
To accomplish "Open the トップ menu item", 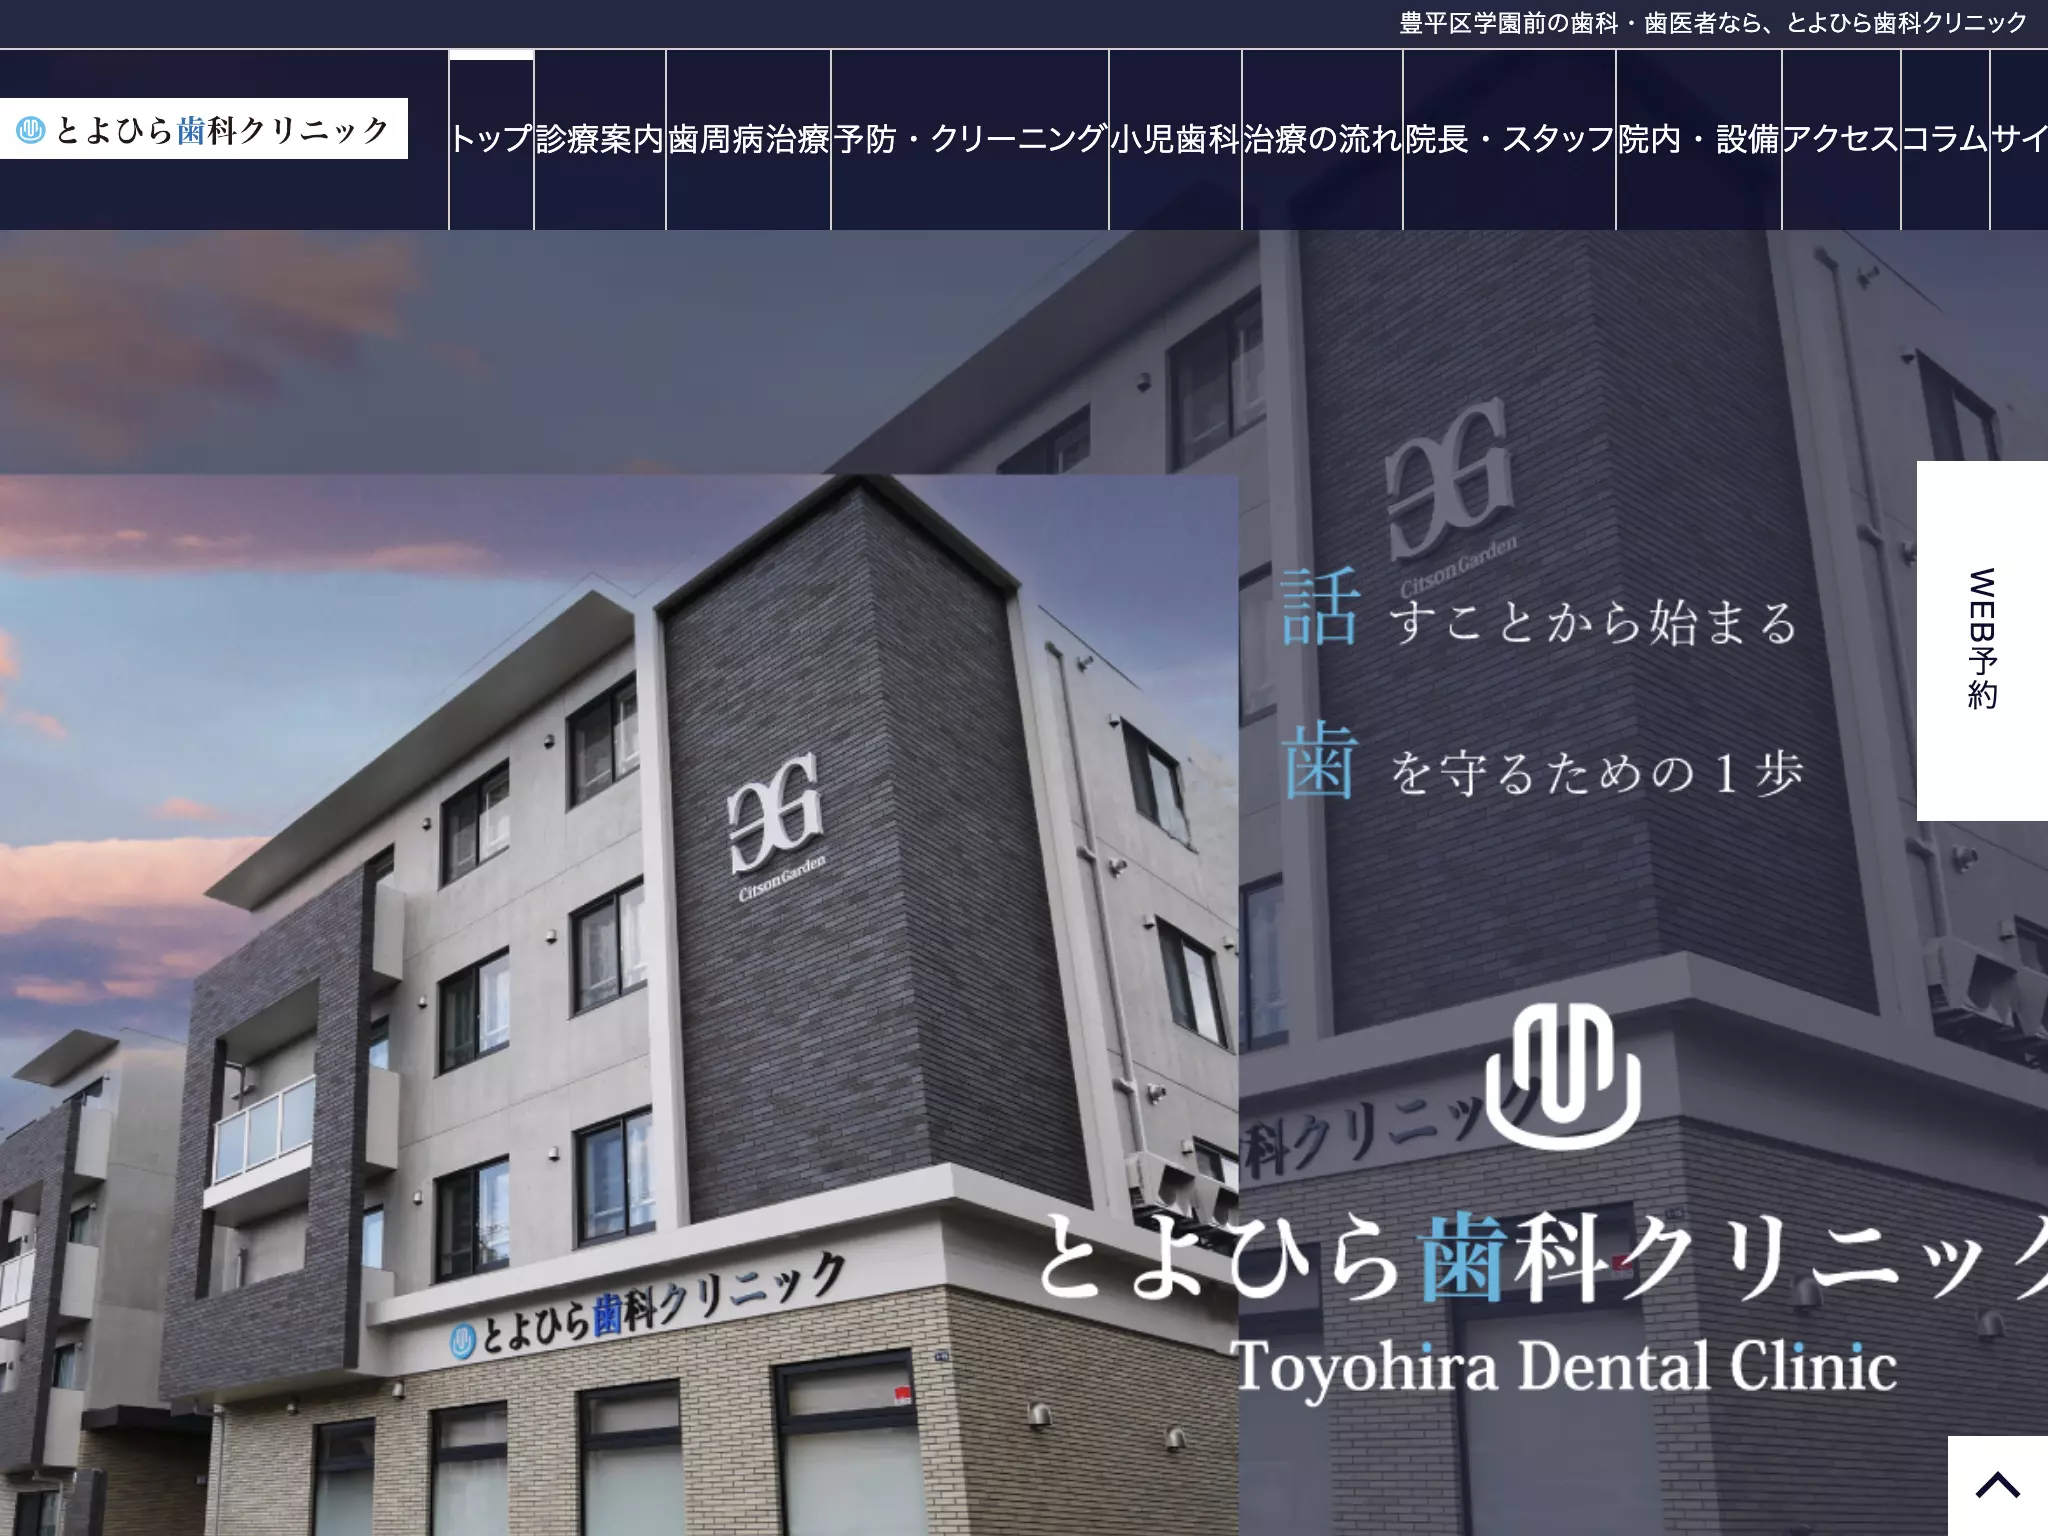I will pos(491,140).
